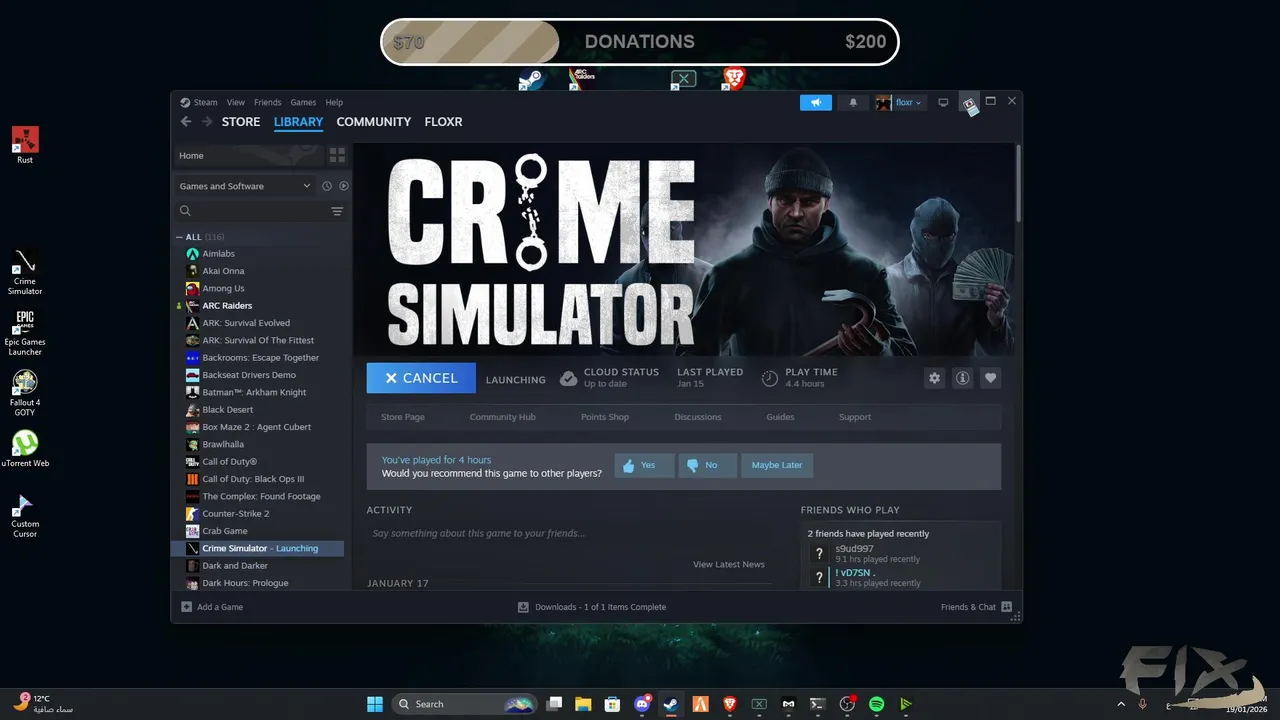The image size is (1280, 720).
Task: Show hidden system tray icons chevron
Action: click(1120, 704)
